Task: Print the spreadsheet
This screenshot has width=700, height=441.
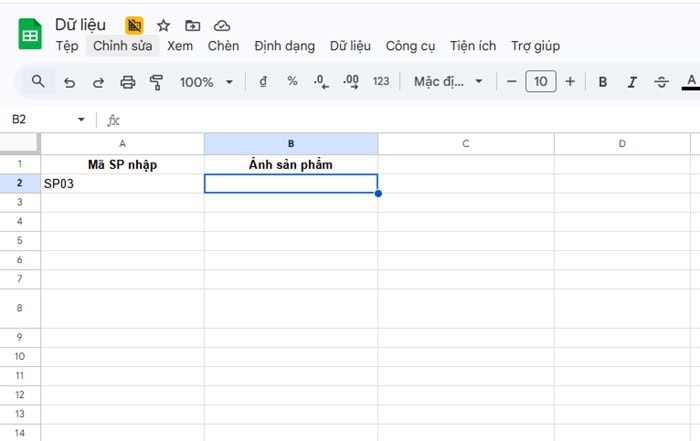Action: pyautogui.click(x=127, y=82)
